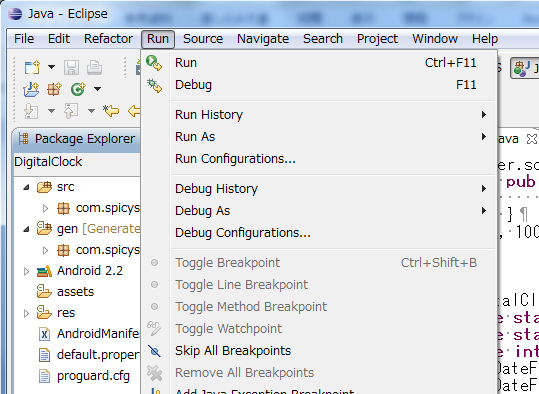Viewport: 539px width, 394px height.
Task: Open the New wizard dropdown arrow
Action: pyautogui.click(x=51, y=67)
